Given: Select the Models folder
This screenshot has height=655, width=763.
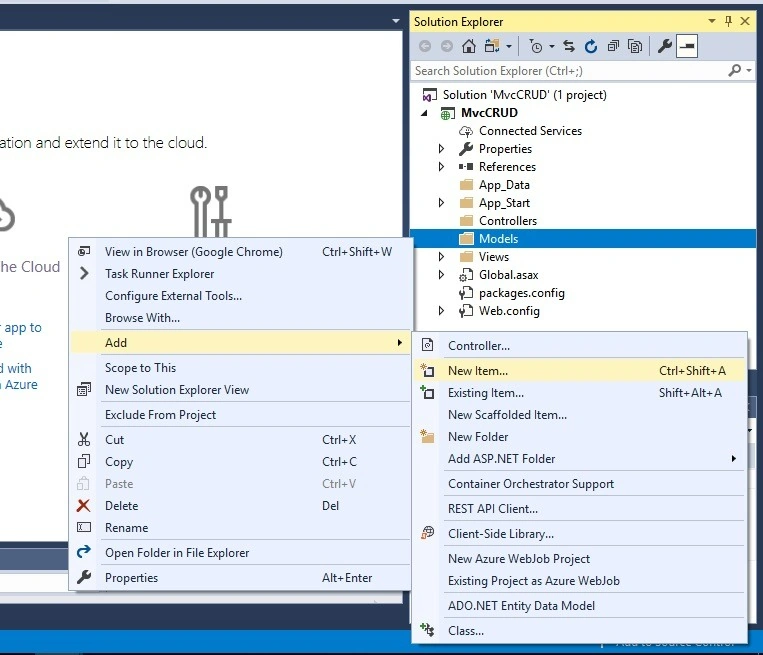Looking at the screenshot, I should pyautogui.click(x=583, y=239).
